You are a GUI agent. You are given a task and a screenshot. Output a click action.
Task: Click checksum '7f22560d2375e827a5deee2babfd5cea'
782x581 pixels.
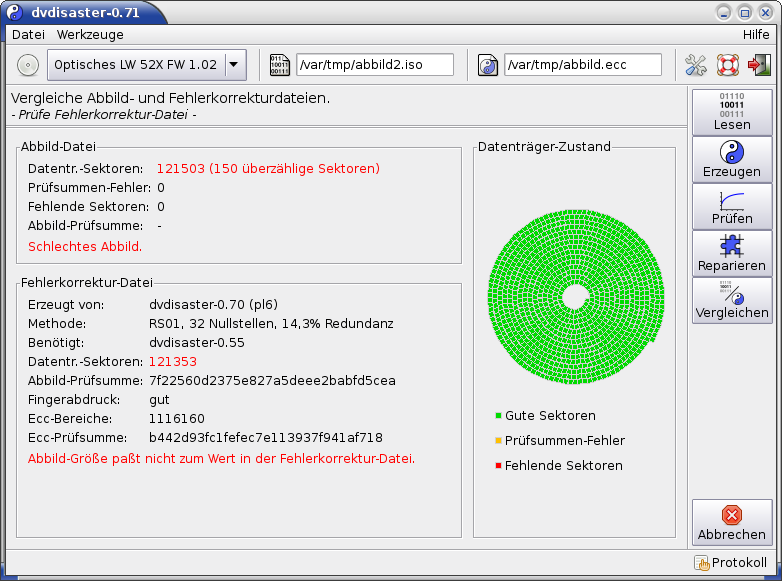[x=272, y=381]
